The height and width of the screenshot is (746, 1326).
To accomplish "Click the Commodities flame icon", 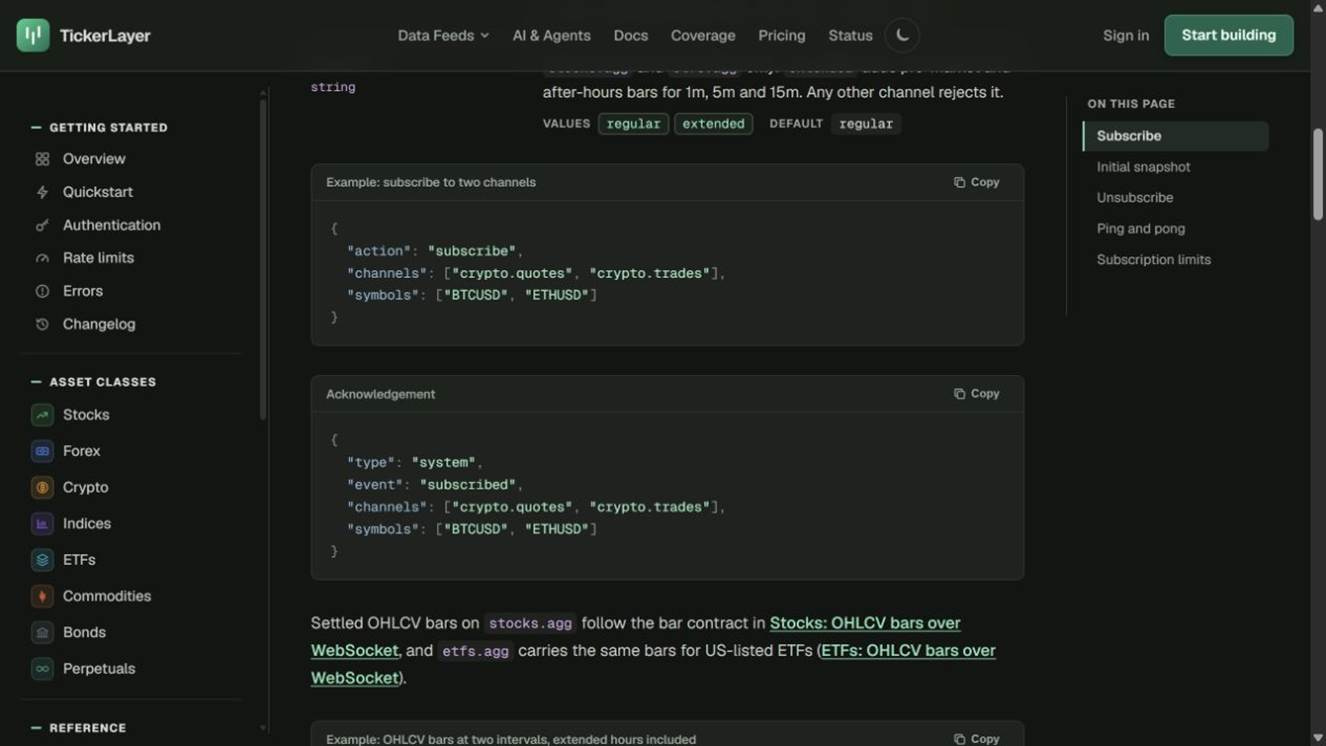I will coord(42,596).
